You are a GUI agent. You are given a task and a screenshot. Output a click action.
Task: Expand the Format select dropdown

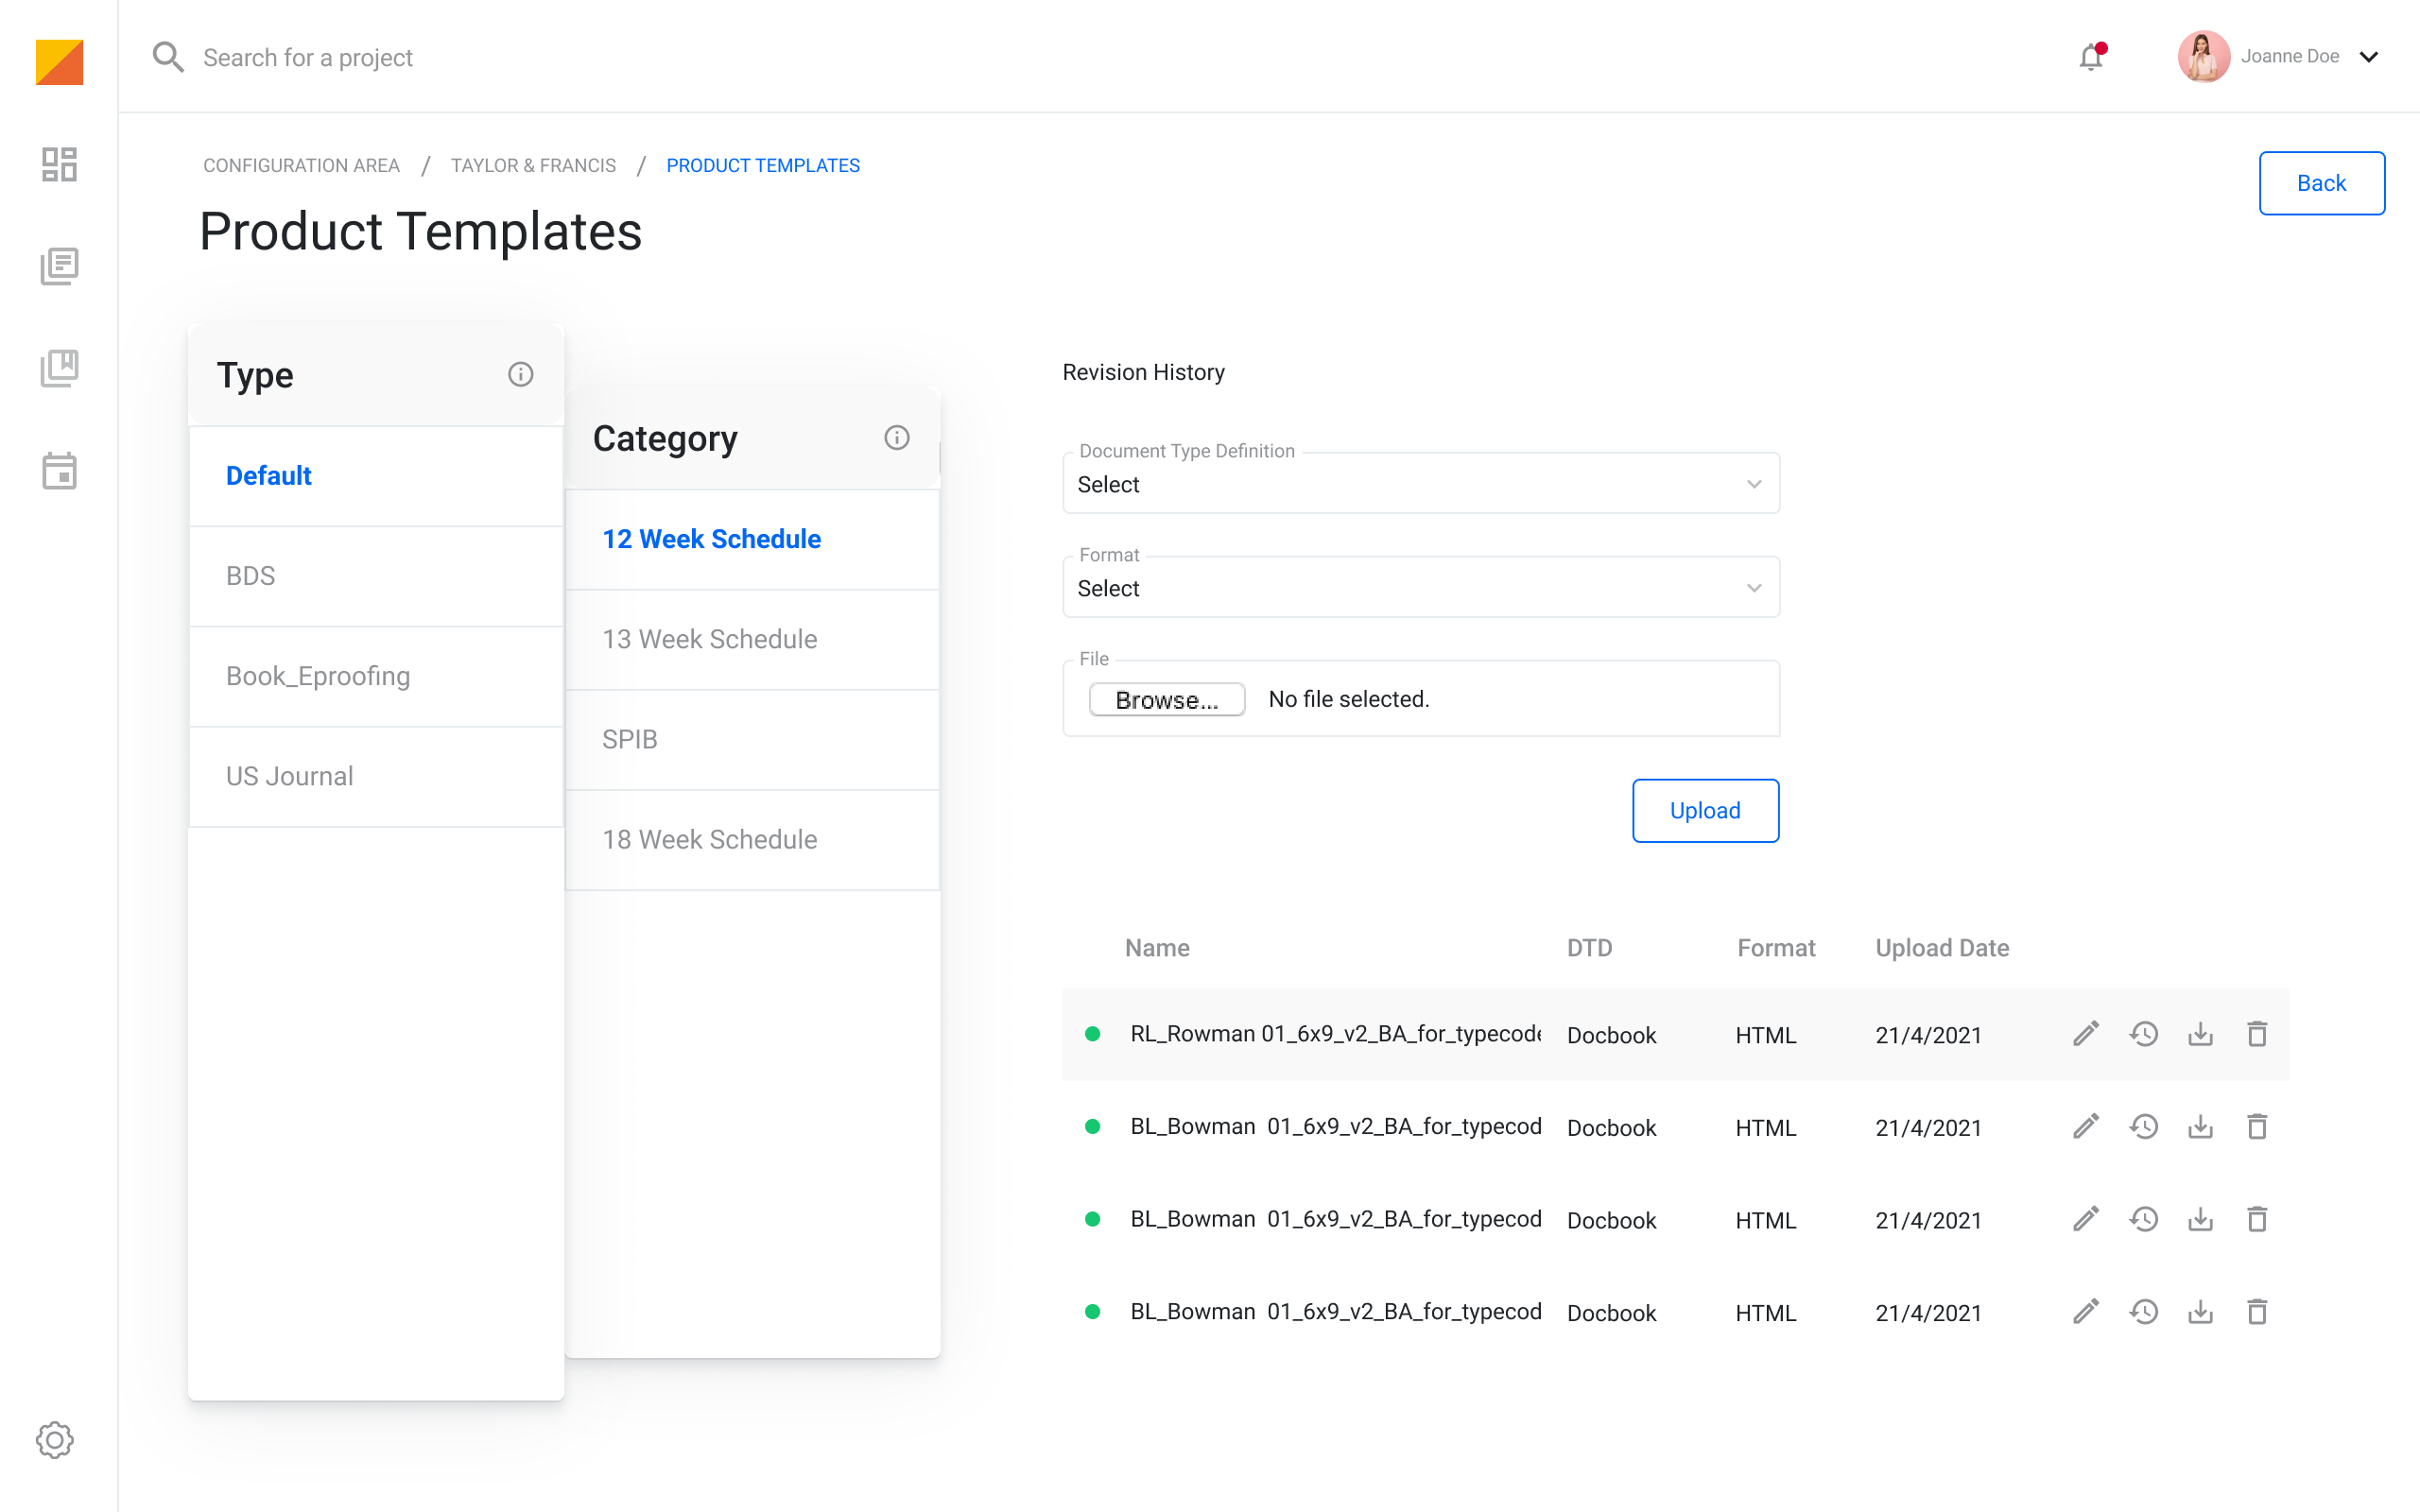(x=1420, y=588)
